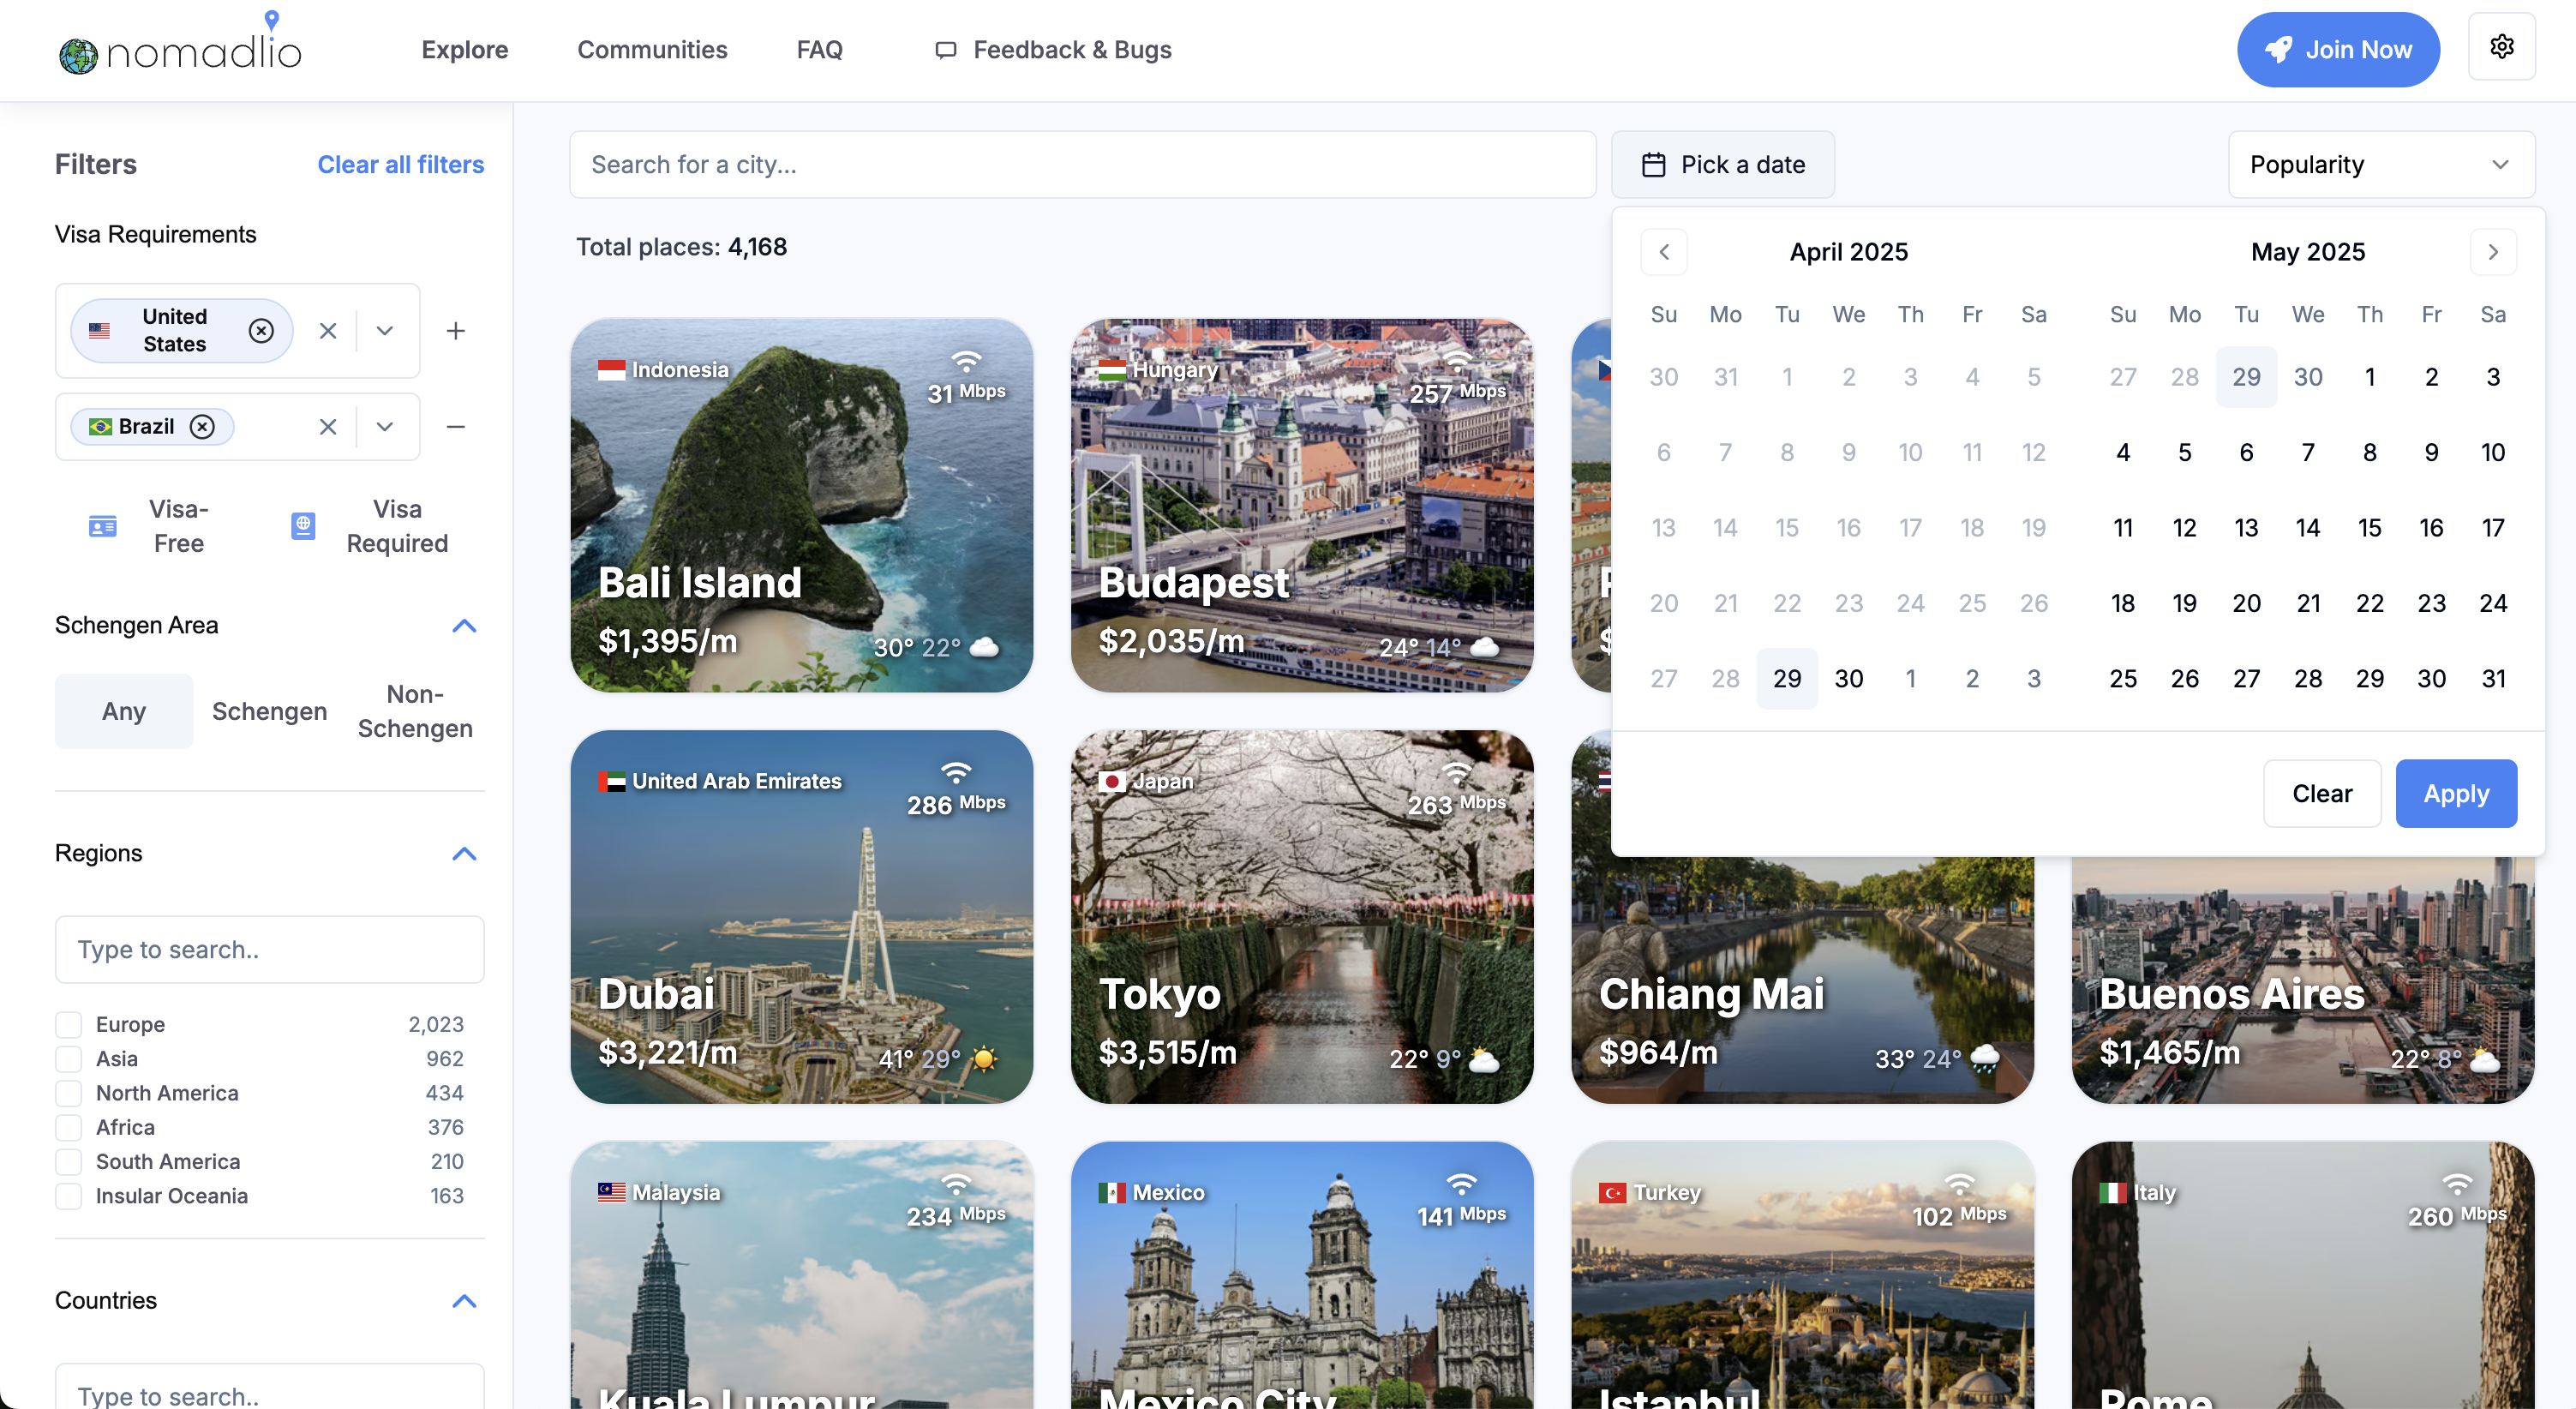Screen dimensions: 2576x1409
Task: Open the Pick a date picker
Action: tap(1723, 165)
